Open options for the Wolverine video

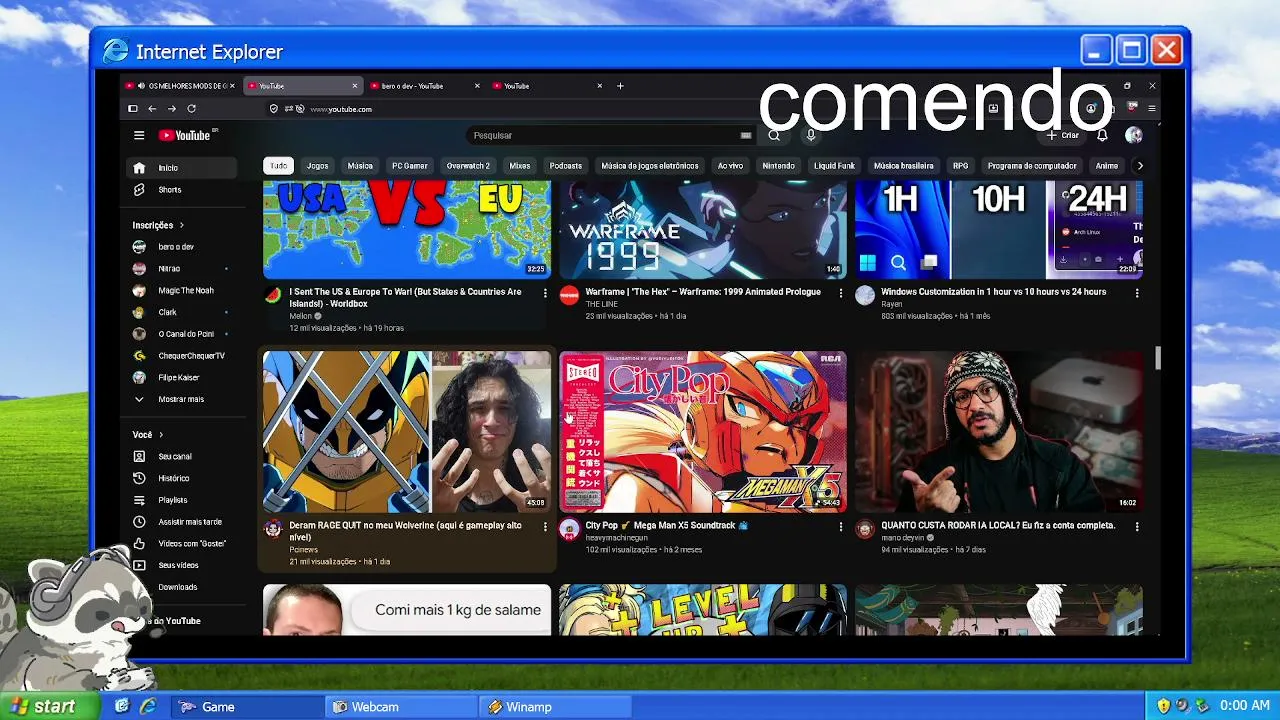click(545, 526)
